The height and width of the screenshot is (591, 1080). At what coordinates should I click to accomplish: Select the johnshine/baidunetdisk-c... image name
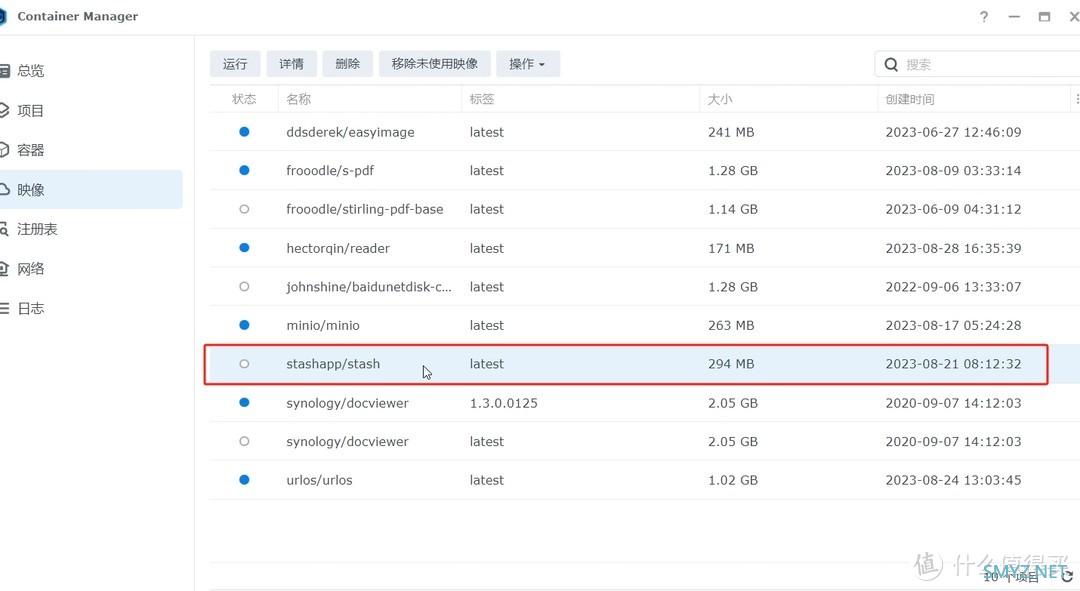pyautogui.click(x=368, y=287)
